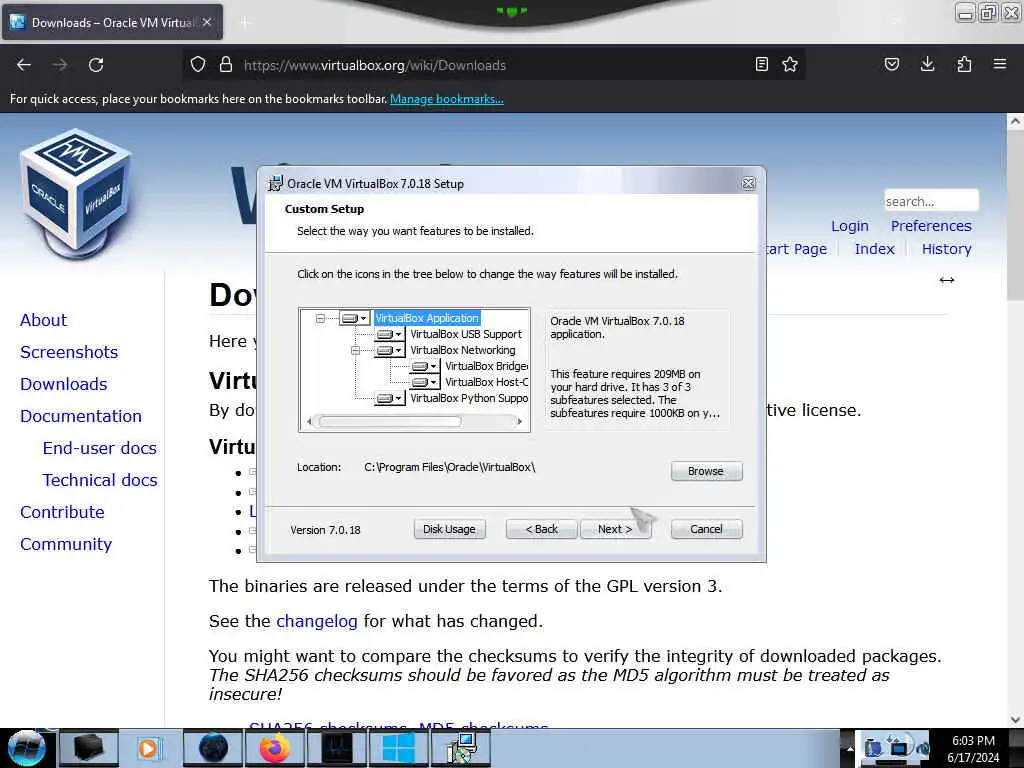Open the Documentation sidebar link
The width and height of the screenshot is (1024, 768).
[x=80, y=416]
